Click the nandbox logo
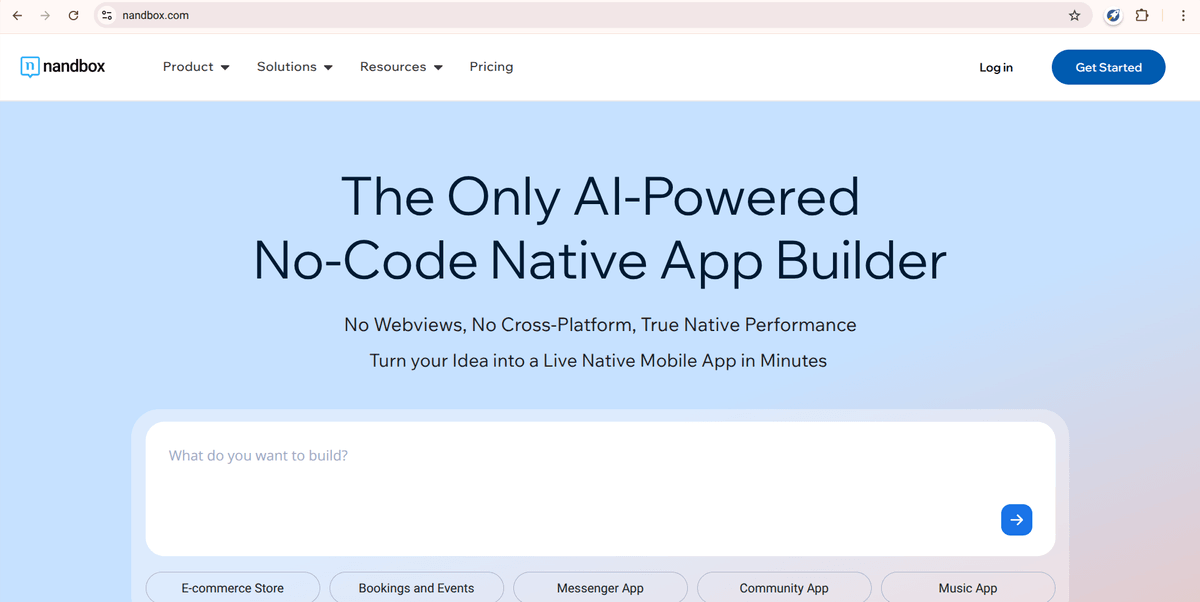 (x=62, y=67)
